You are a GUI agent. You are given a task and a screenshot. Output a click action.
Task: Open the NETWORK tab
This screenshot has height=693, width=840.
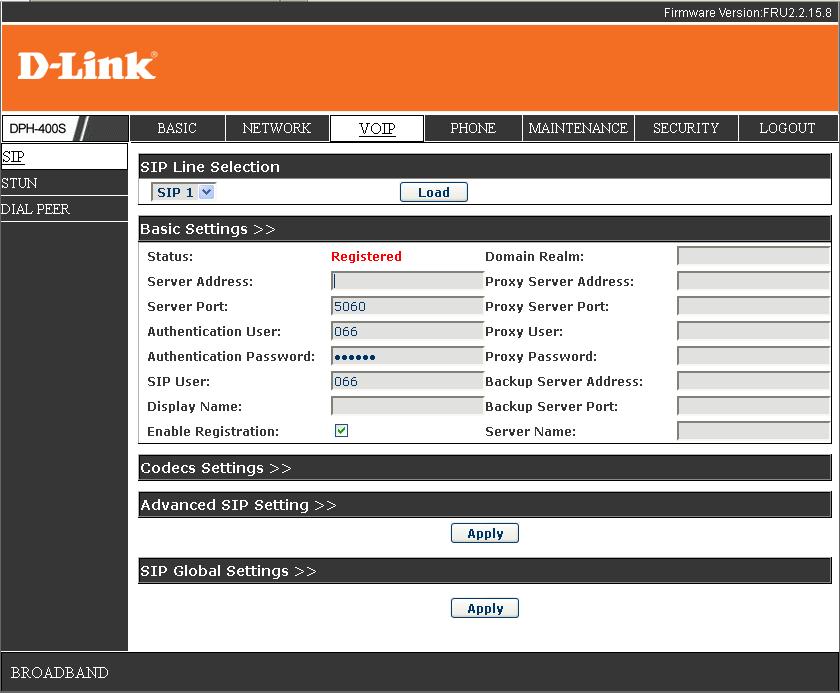click(276, 128)
